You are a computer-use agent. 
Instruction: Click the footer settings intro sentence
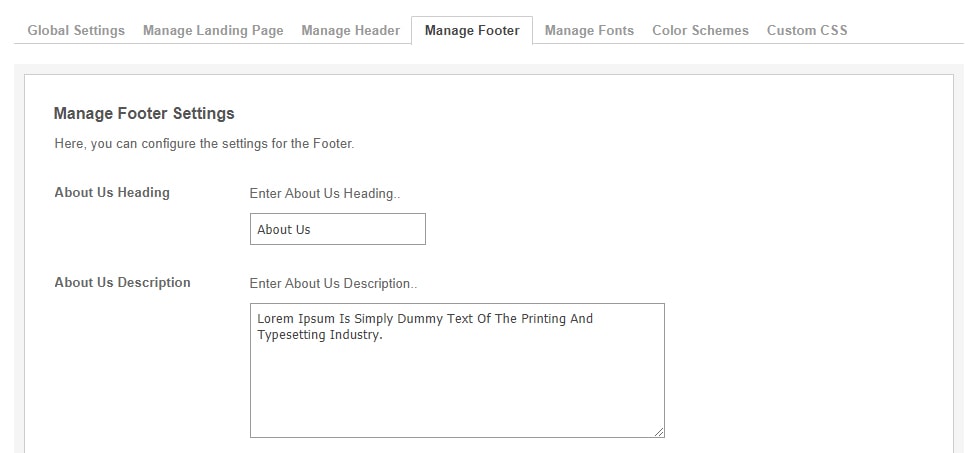(204, 143)
